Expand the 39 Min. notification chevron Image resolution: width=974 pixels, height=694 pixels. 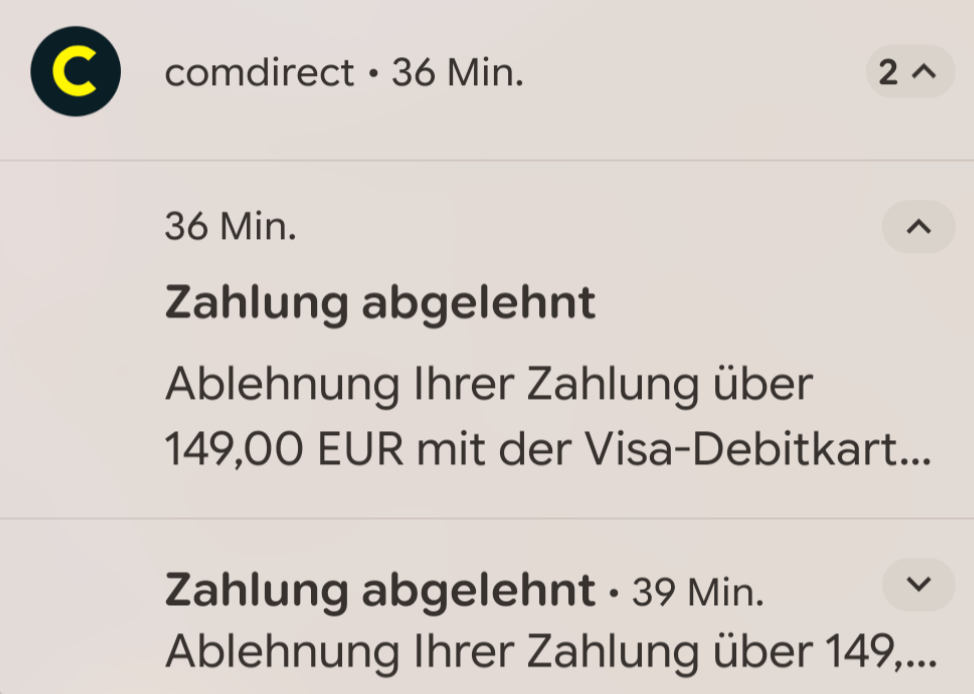(919, 585)
